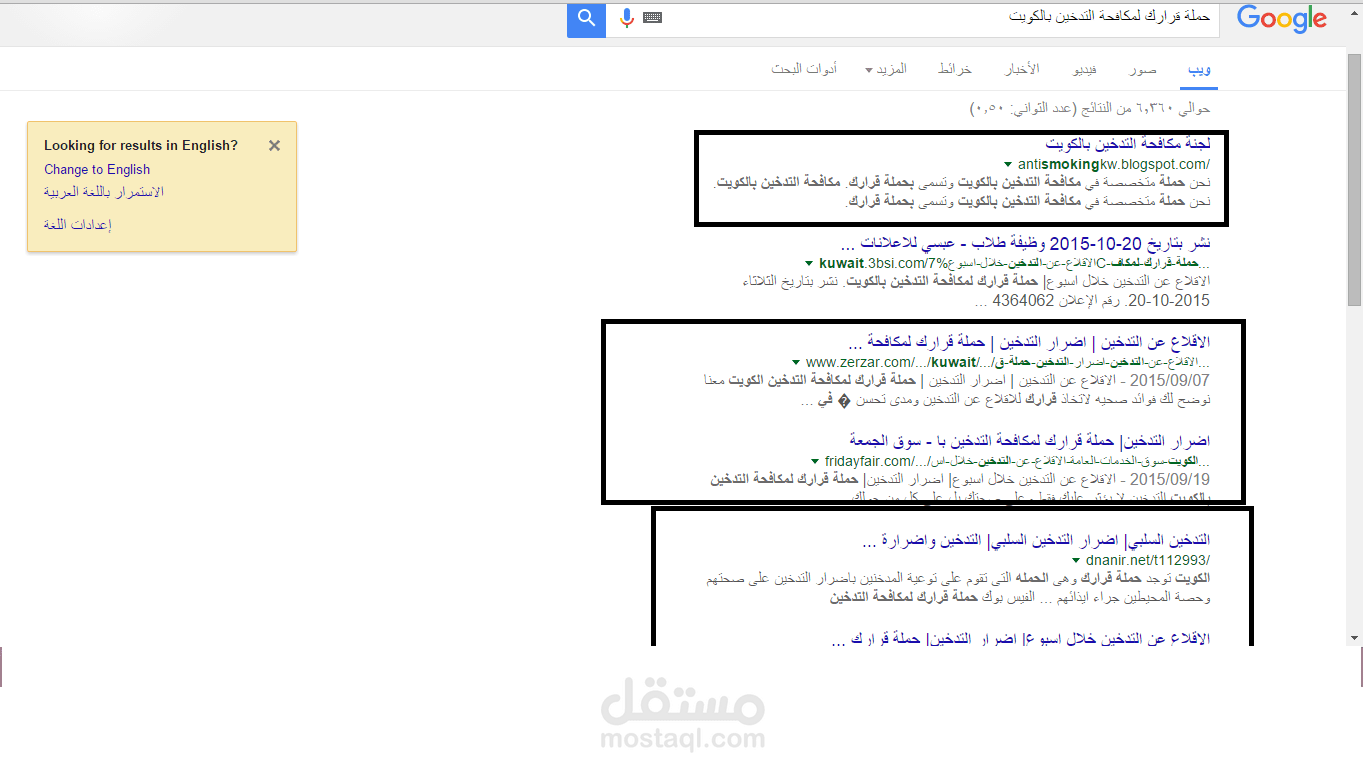Click inside the Google search query field
The width and height of the screenshot is (1366, 768).
pos(940,18)
